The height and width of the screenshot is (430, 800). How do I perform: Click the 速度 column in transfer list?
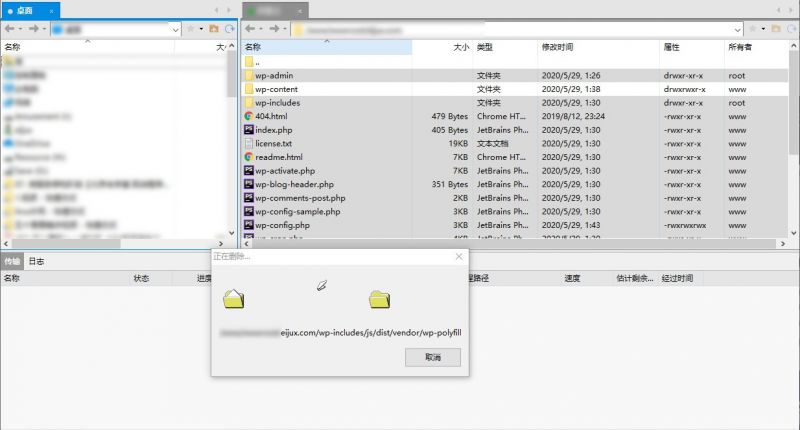point(572,278)
